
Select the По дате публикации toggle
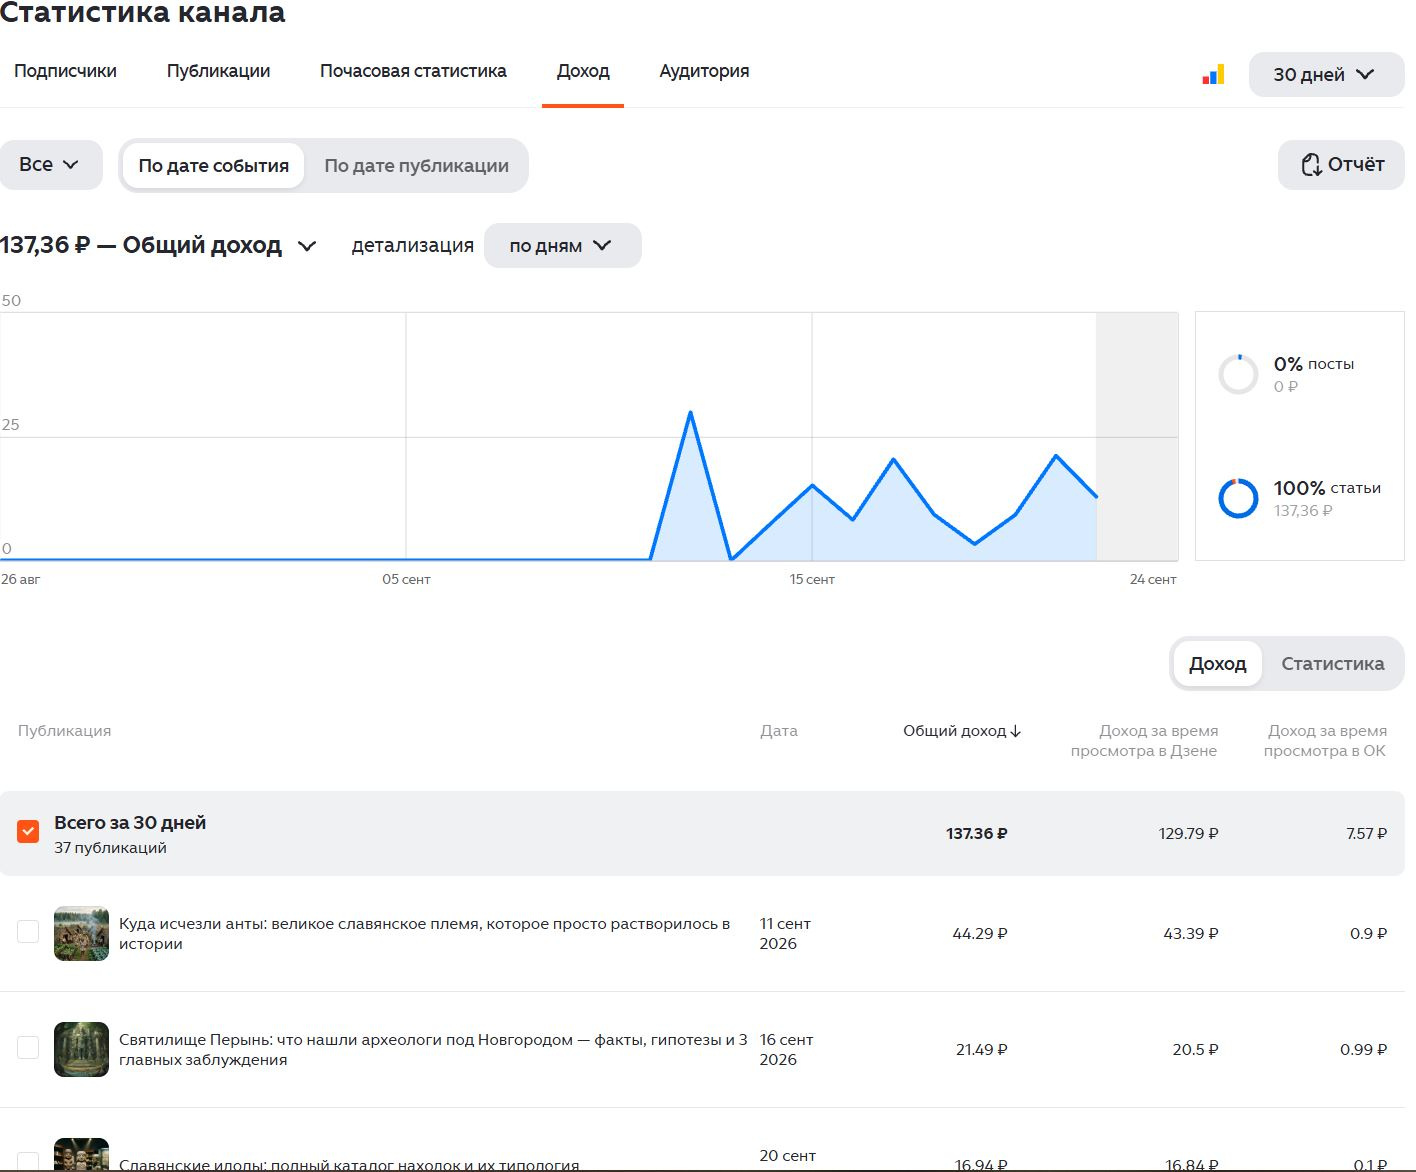coord(416,166)
